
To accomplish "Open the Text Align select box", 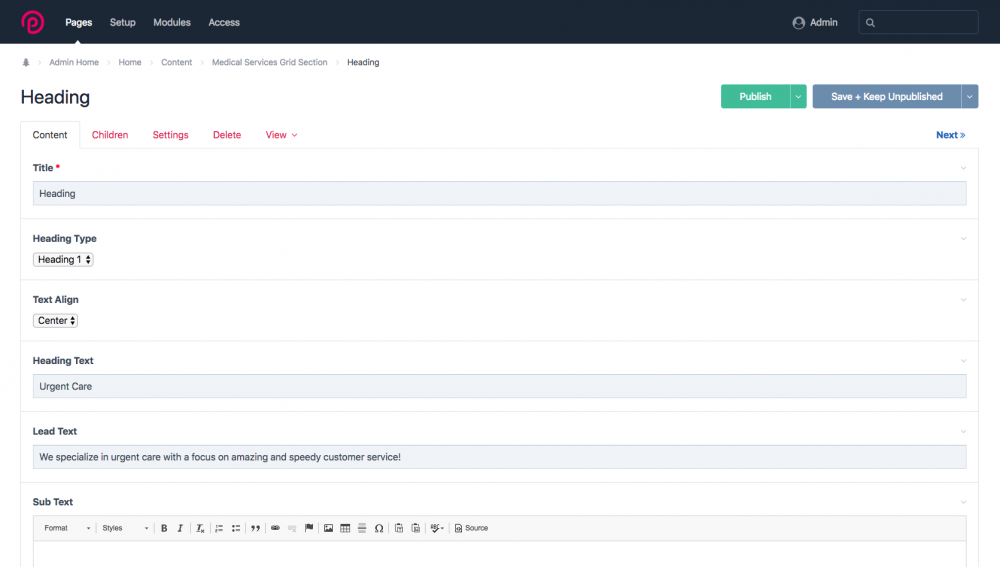I will click(55, 321).
